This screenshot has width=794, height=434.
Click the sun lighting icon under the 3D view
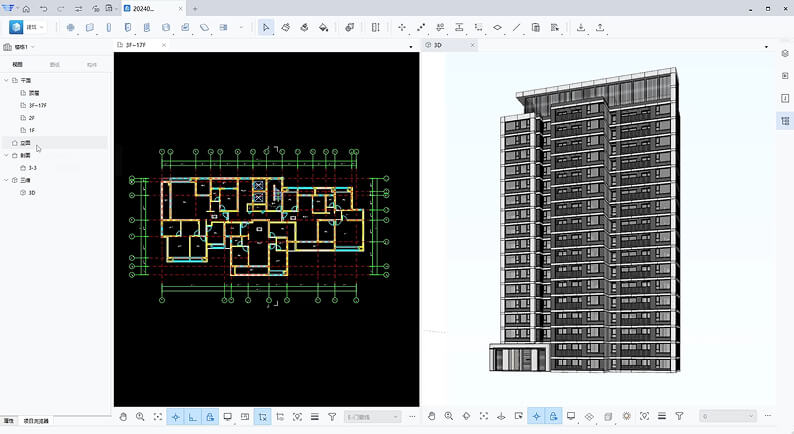[626, 416]
